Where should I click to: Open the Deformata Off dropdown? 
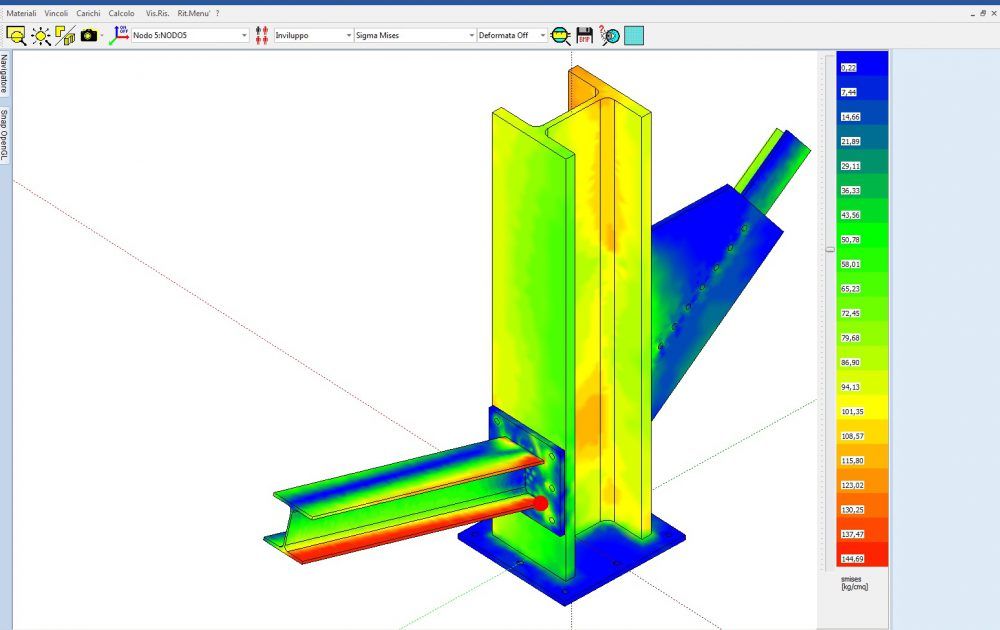click(x=543, y=35)
